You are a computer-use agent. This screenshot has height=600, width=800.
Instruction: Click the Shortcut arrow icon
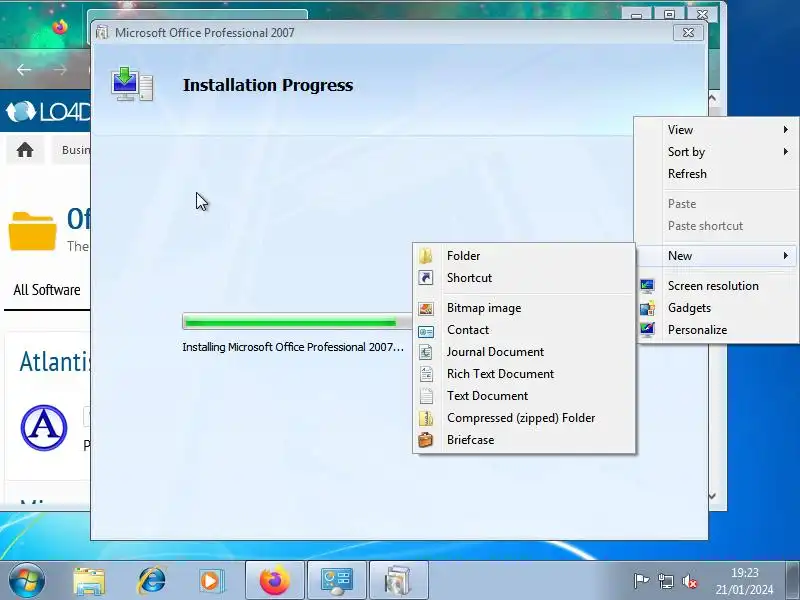tap(426, 278)
